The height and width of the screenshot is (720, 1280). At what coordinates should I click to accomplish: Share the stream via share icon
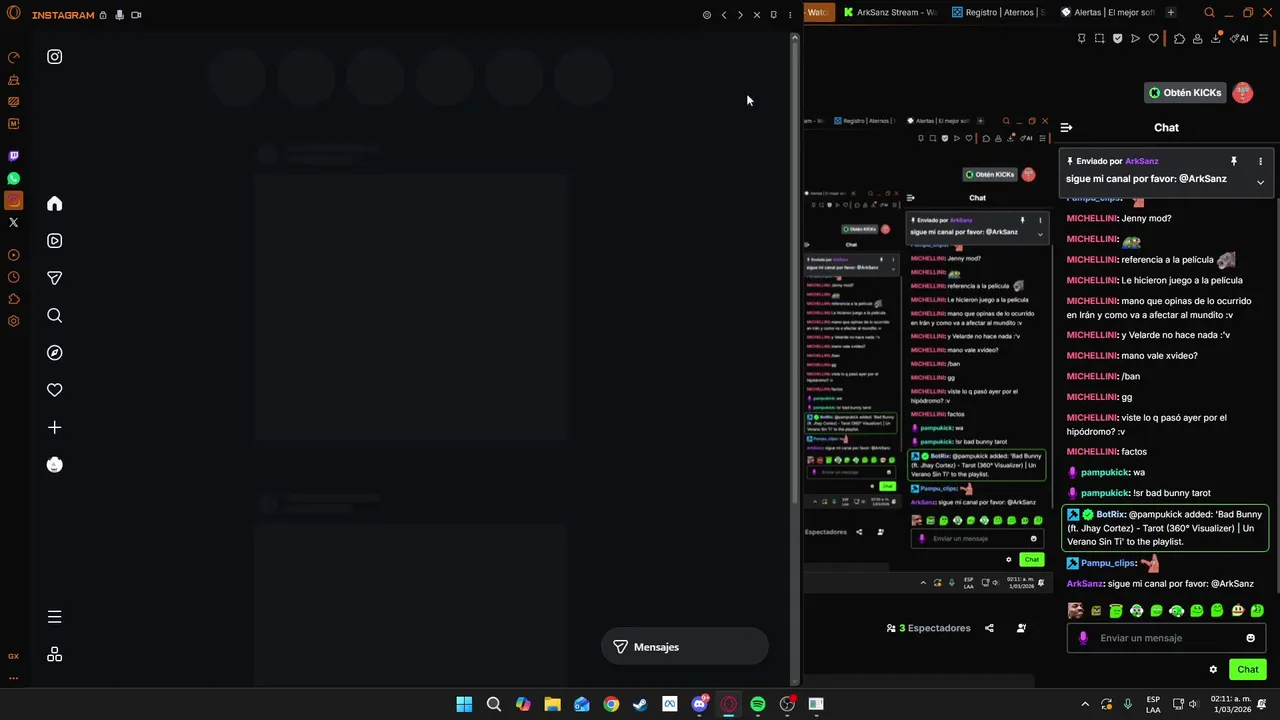point(989,628)
